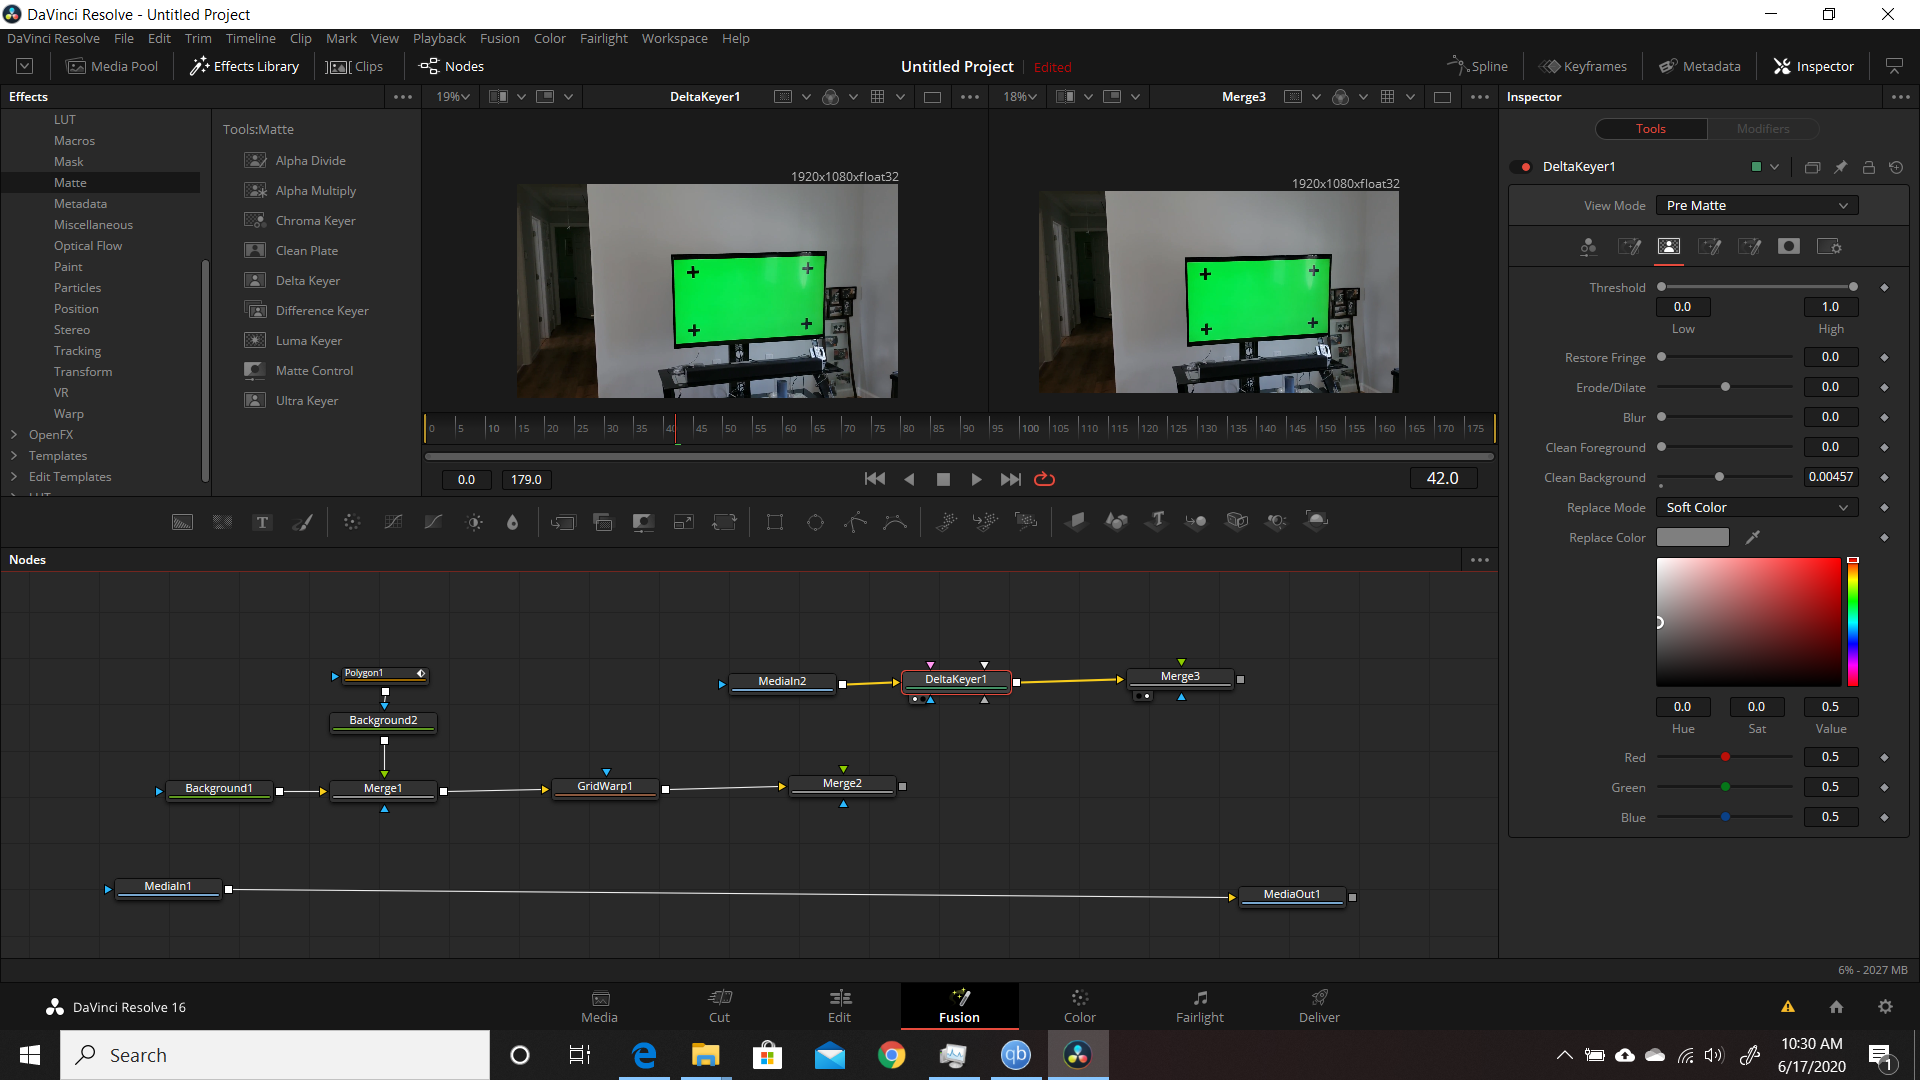Open the Effects panel options menu
This screenshot has width=1920, height=1080.
(x=403, y=97)
